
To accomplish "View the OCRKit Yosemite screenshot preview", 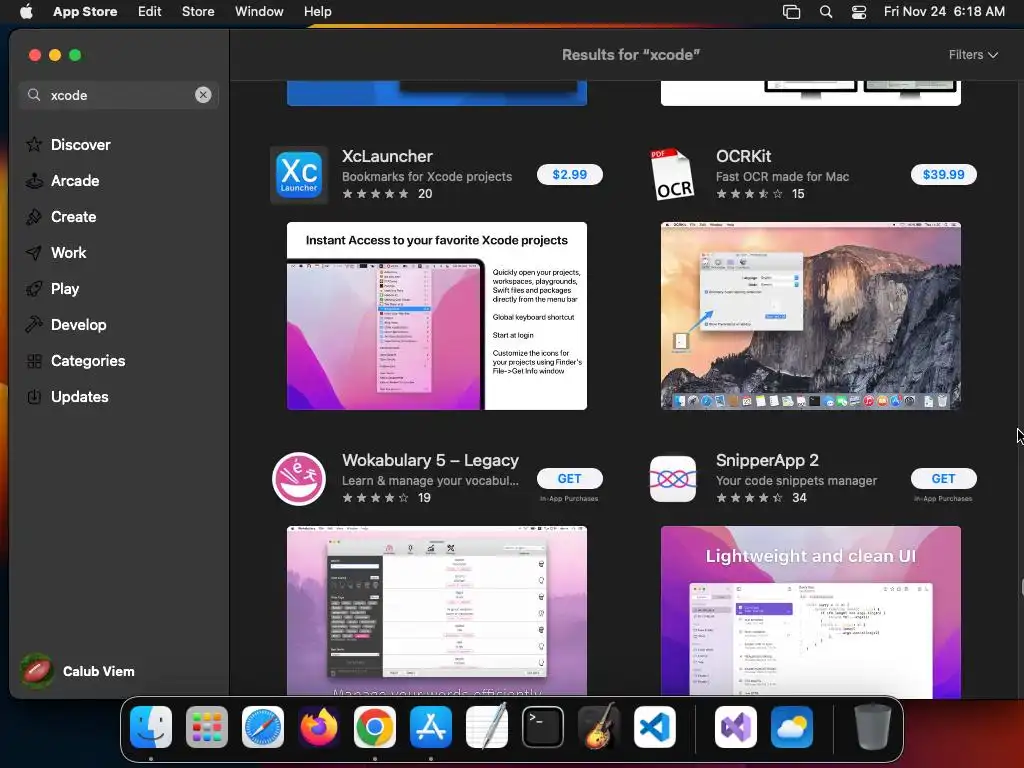I will click(x=810, y=316).
